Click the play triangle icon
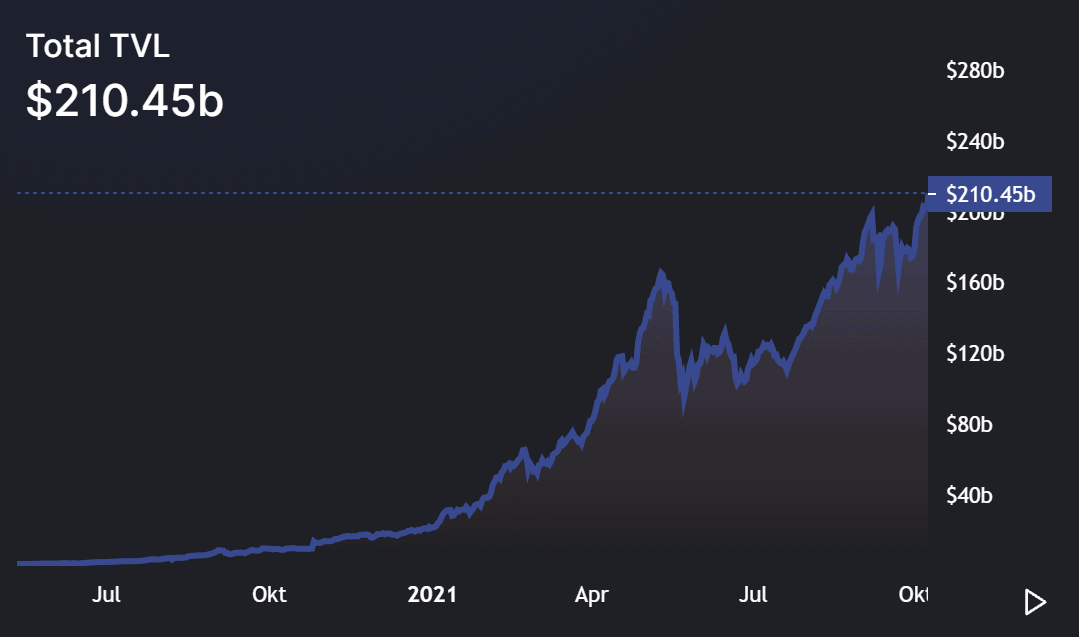Screen dimensions: 1079x637 tap(1035, 602)
